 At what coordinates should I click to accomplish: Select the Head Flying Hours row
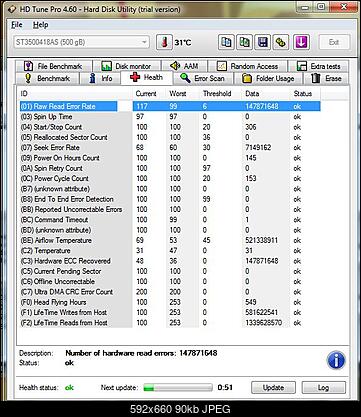[170, 302]
